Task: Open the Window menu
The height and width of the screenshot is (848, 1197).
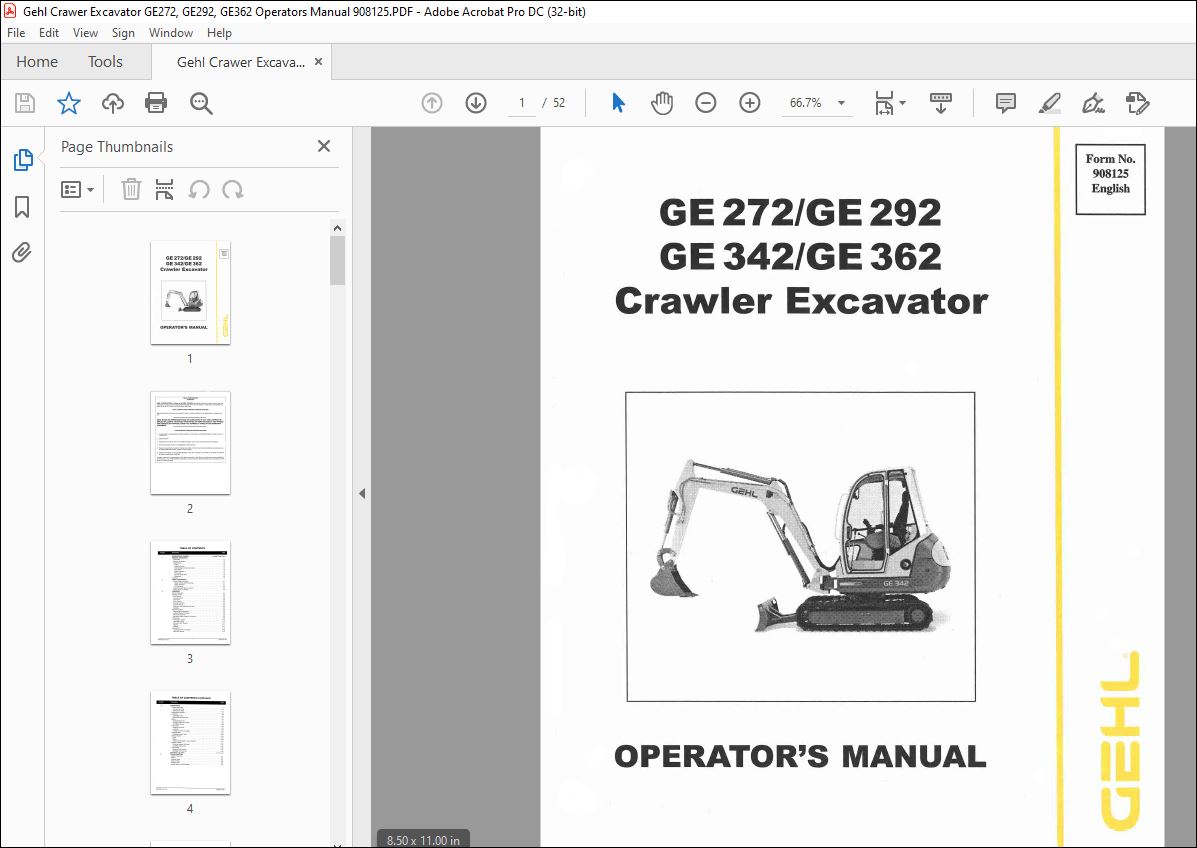Action: click(x=171, y=33)
